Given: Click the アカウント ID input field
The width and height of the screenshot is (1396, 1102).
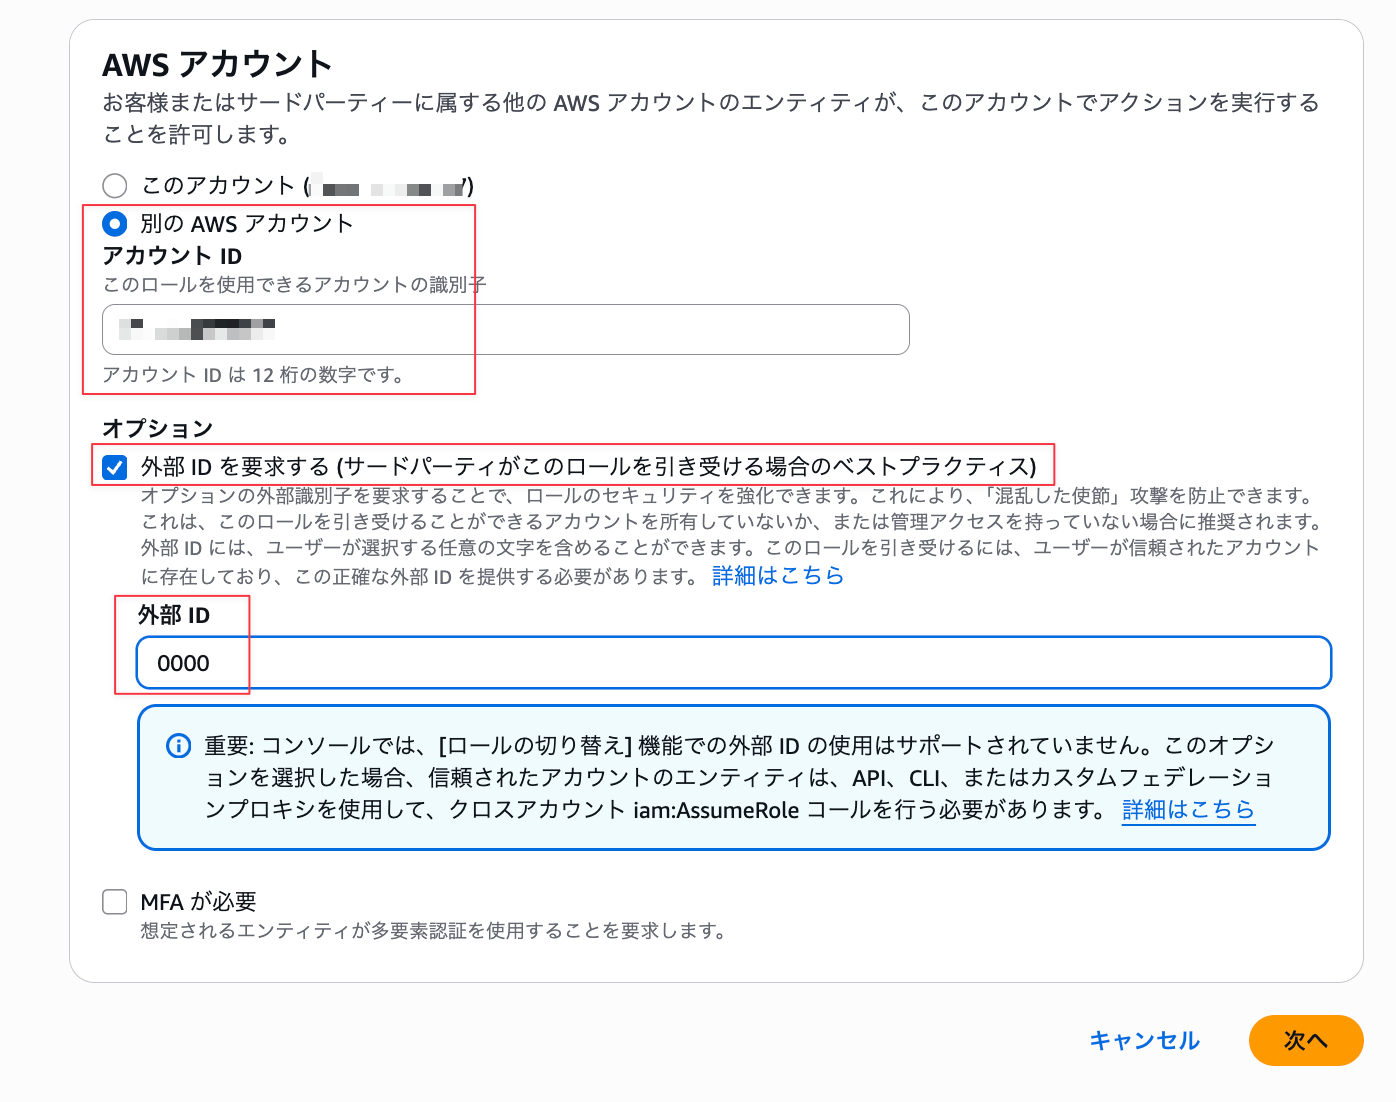Looking at the screenshot, I should [505, 329].
